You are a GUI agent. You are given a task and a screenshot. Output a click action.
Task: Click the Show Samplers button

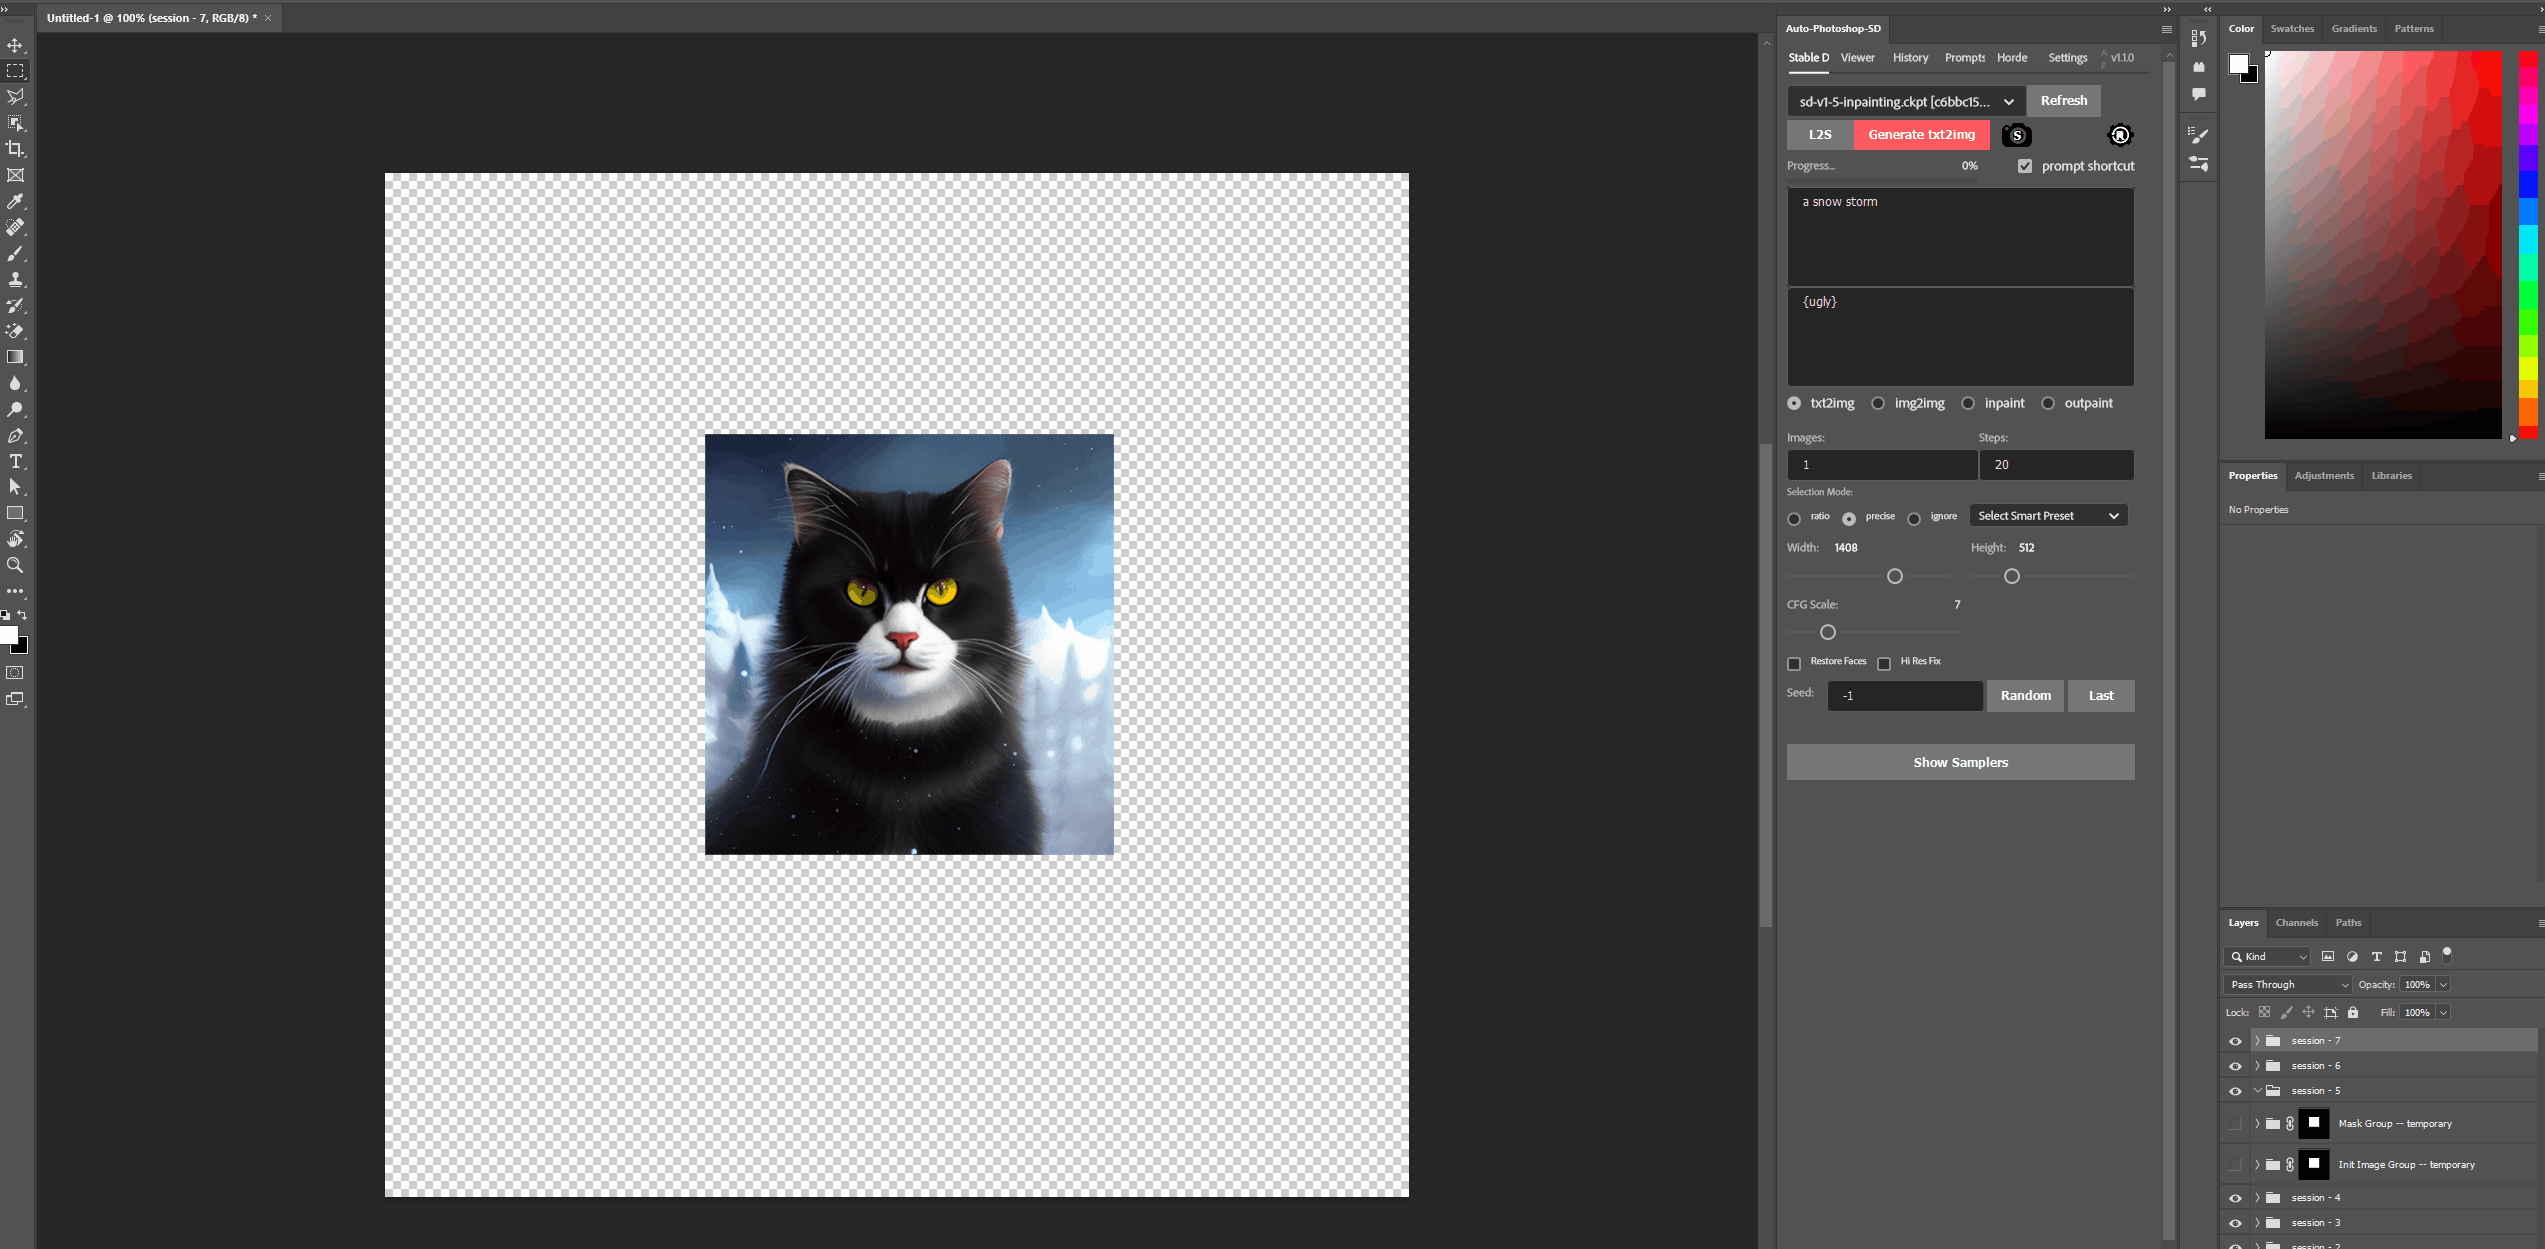tap(1960, 762)
